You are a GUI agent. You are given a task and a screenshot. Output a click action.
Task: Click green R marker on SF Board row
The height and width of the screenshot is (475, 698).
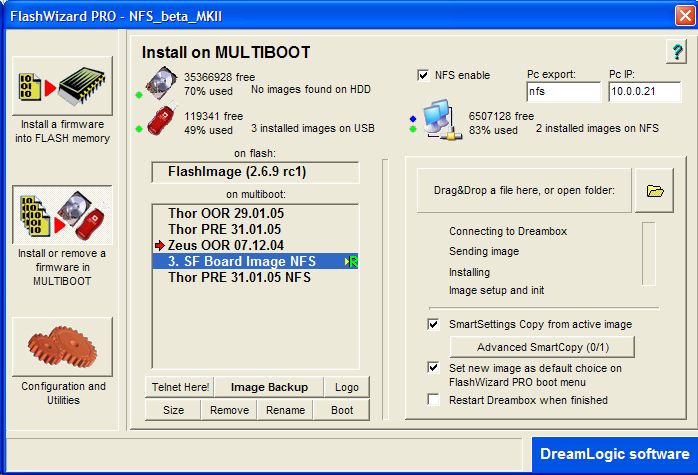(x=351, y=261)
